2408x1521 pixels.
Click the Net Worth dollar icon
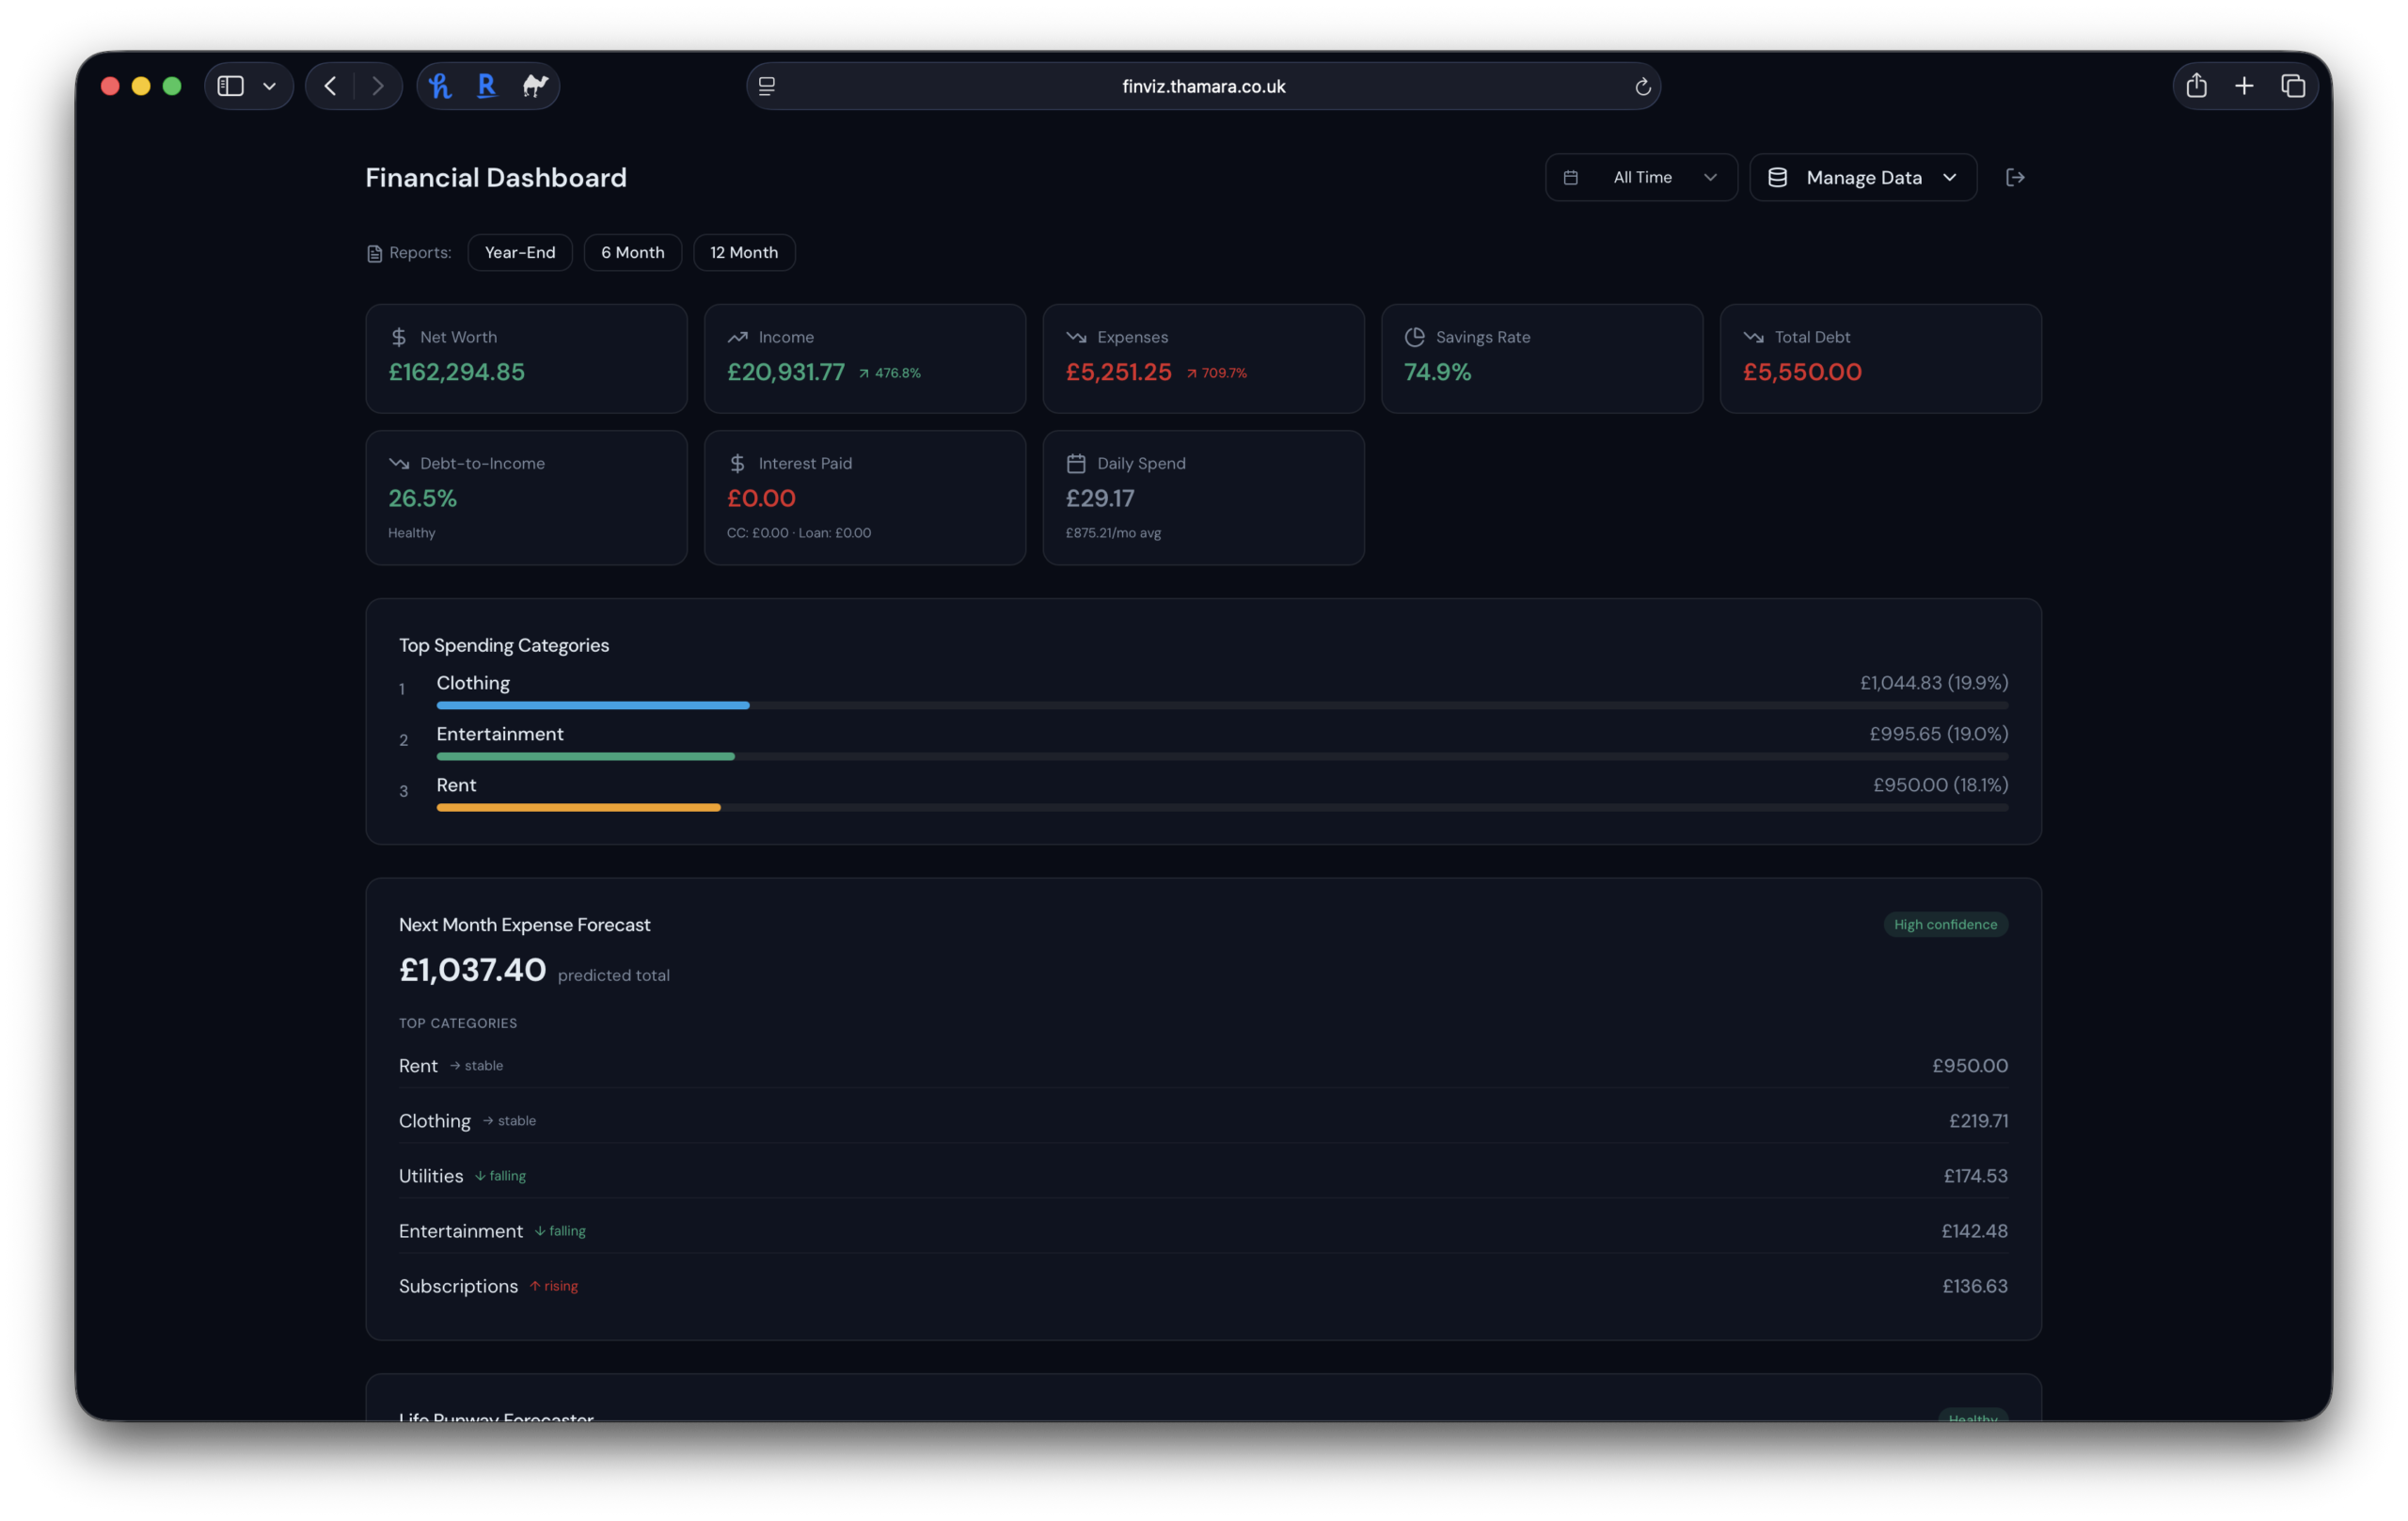pyautogui.click(x=398, y=337)
